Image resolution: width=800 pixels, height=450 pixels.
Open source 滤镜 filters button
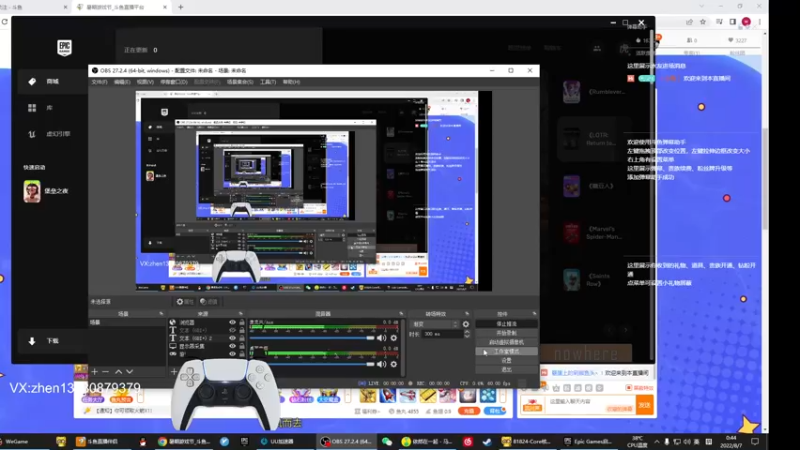point(209,302)
